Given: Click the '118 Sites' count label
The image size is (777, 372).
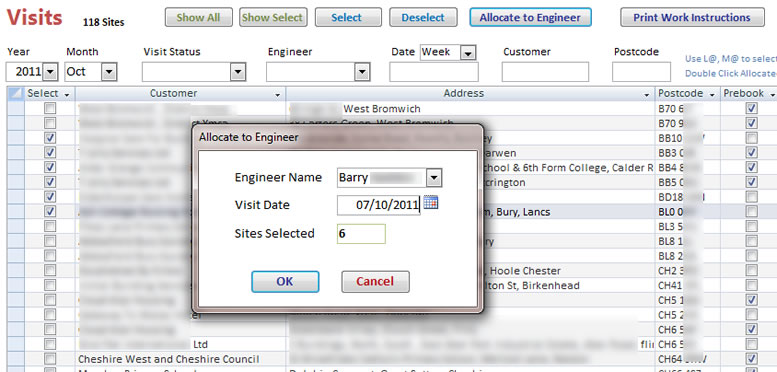Looking at the screenshot, I should point(104,22).
